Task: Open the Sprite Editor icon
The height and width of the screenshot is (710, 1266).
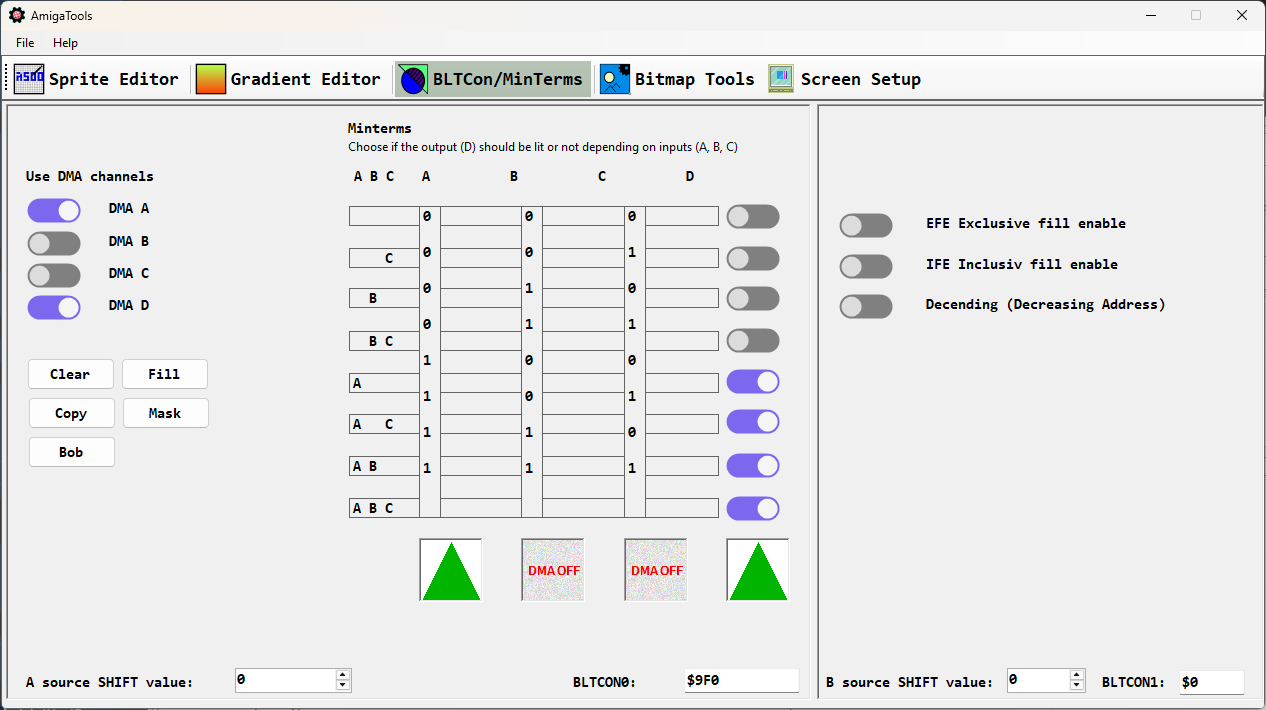Action: click(29, 79)
